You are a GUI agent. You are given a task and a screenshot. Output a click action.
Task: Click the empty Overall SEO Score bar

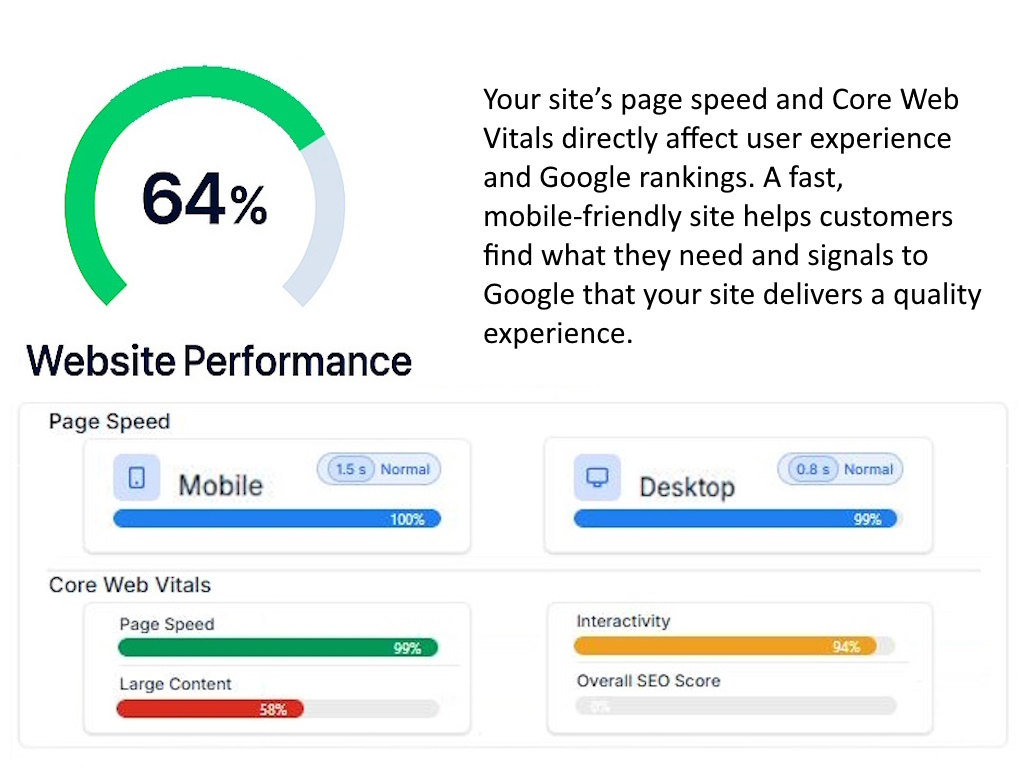(736, 706)
